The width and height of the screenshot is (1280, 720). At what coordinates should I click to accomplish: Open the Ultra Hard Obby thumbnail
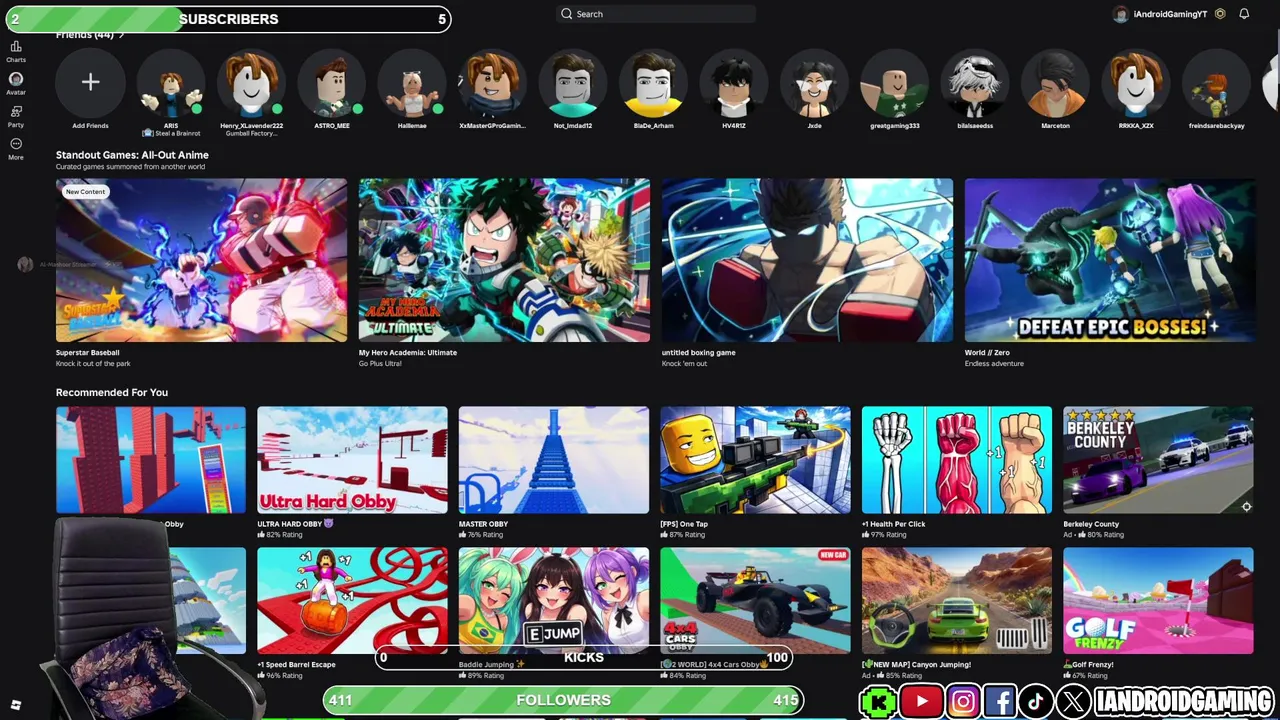pyautogui.click(x=352, y=460)
